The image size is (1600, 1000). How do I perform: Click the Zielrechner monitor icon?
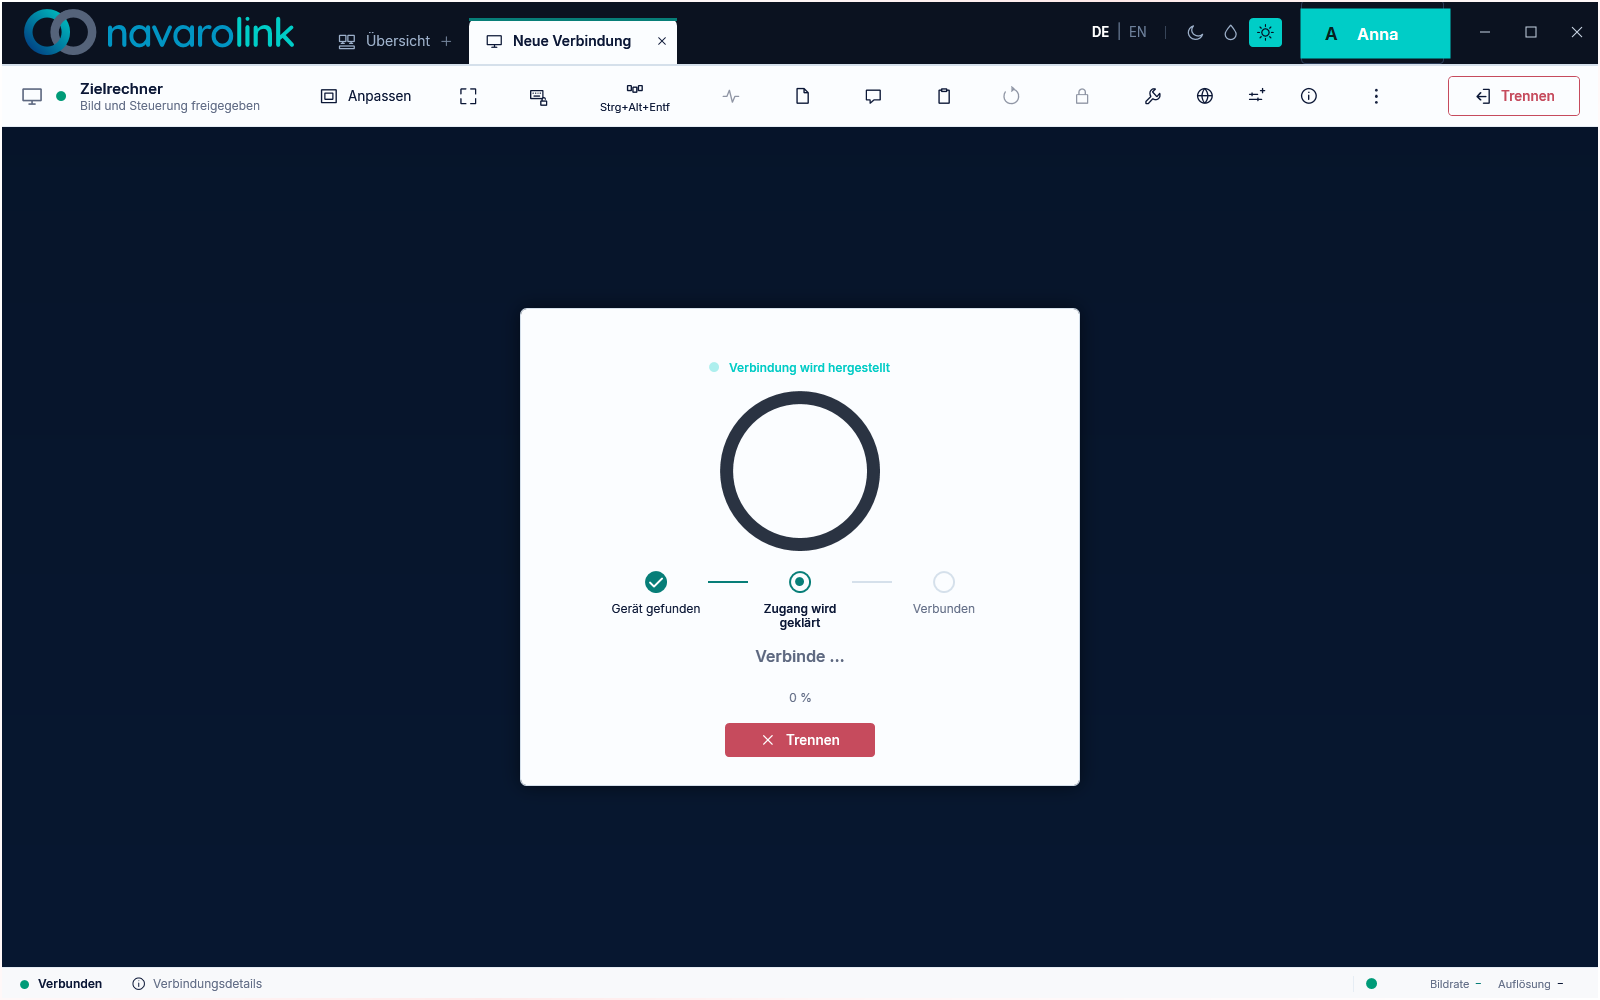coord(32,96)
